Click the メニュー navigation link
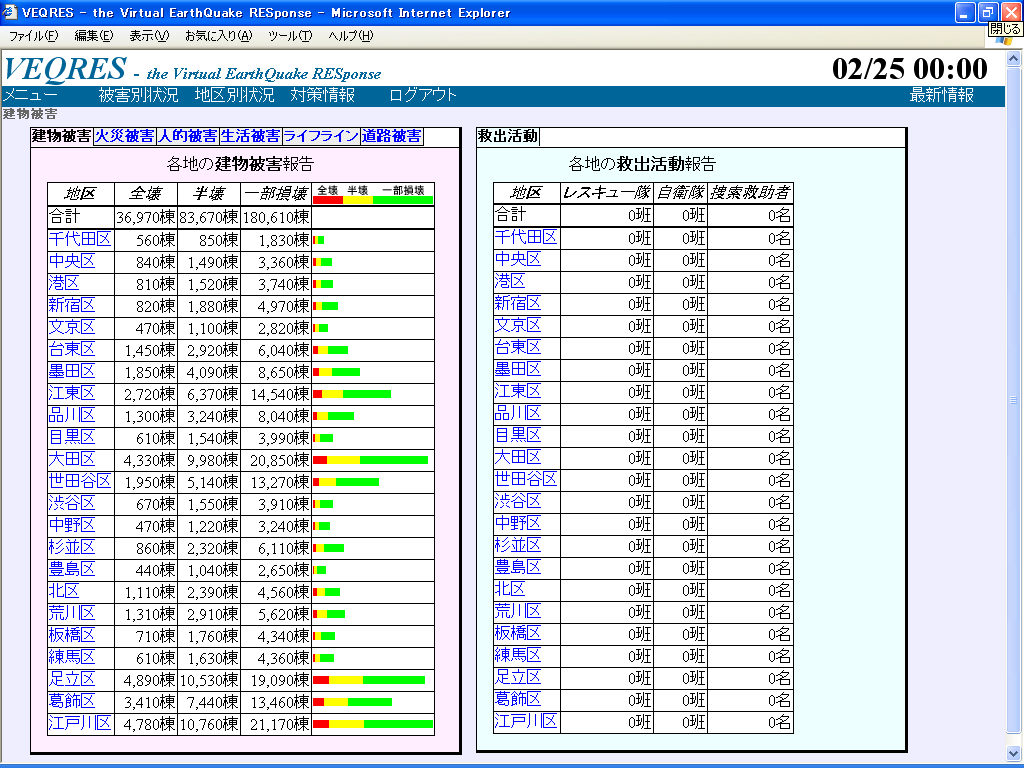Screen dimensions: 1024x768 pos(30,96)
